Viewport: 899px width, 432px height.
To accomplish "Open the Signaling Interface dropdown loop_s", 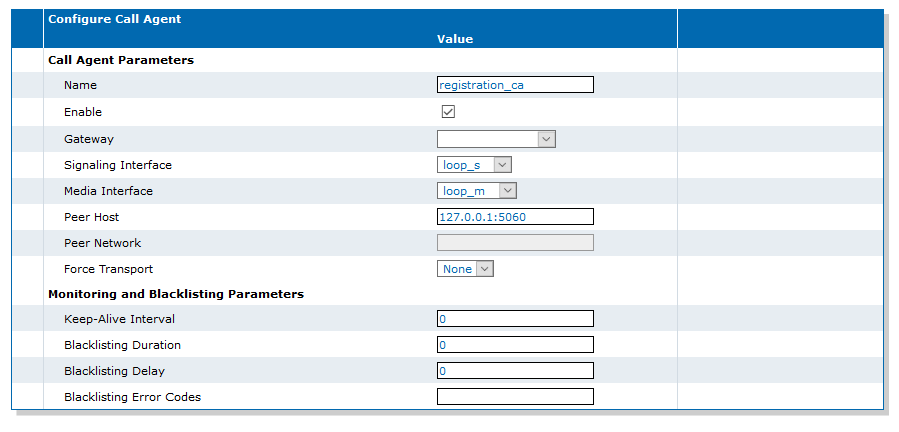I will click(x=474, y=165).
